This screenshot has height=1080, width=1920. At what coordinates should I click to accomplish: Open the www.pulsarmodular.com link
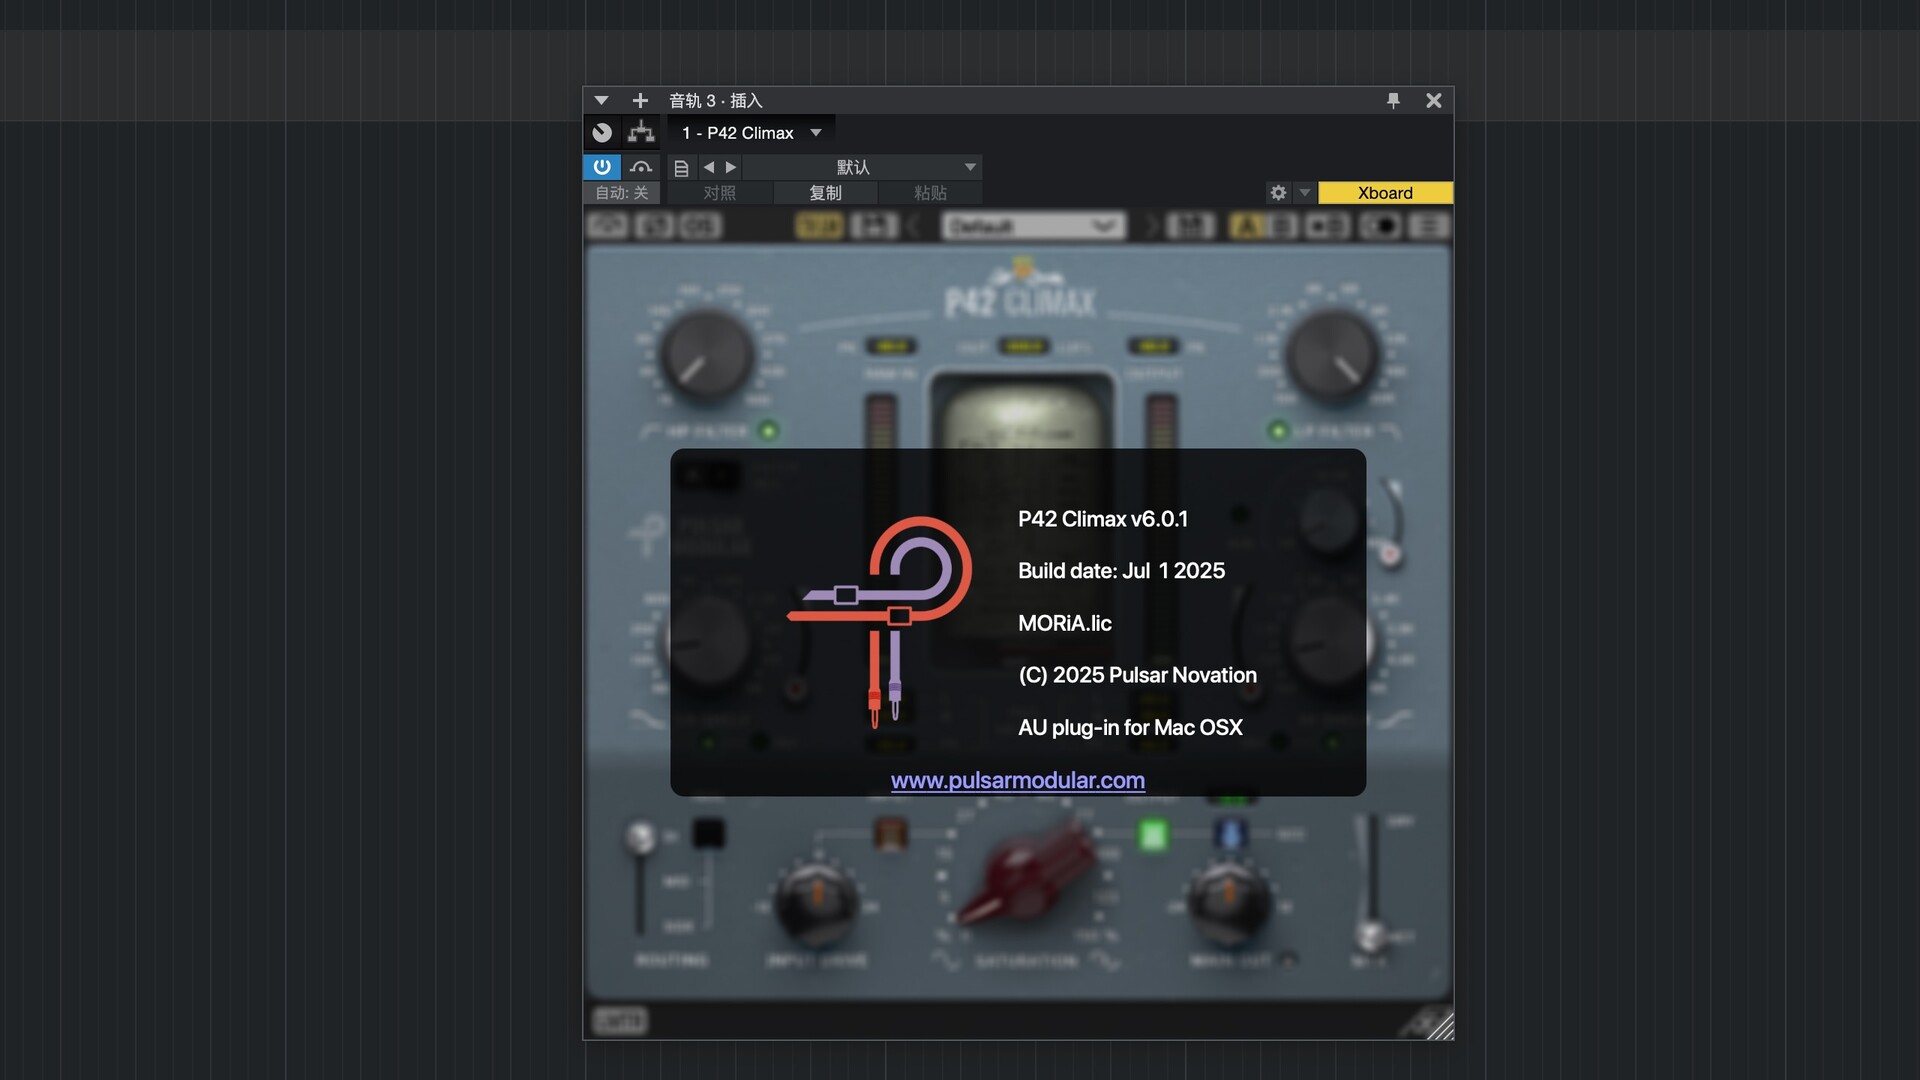coord(1018,780)
